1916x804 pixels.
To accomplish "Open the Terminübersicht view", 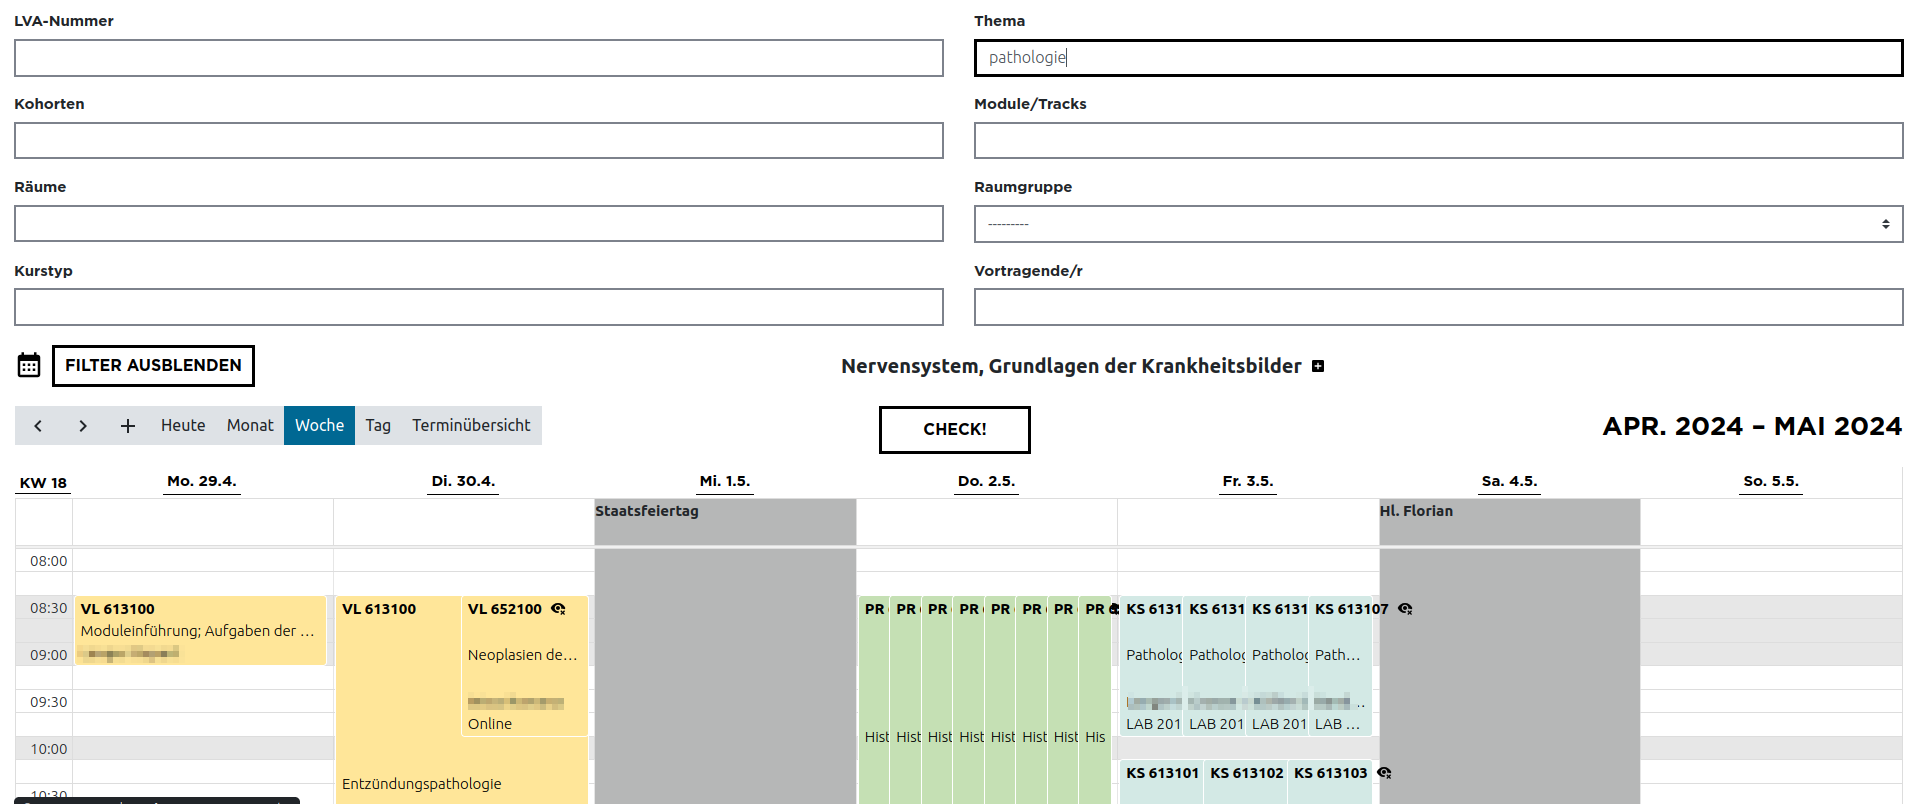I will [x=471, y=426].
